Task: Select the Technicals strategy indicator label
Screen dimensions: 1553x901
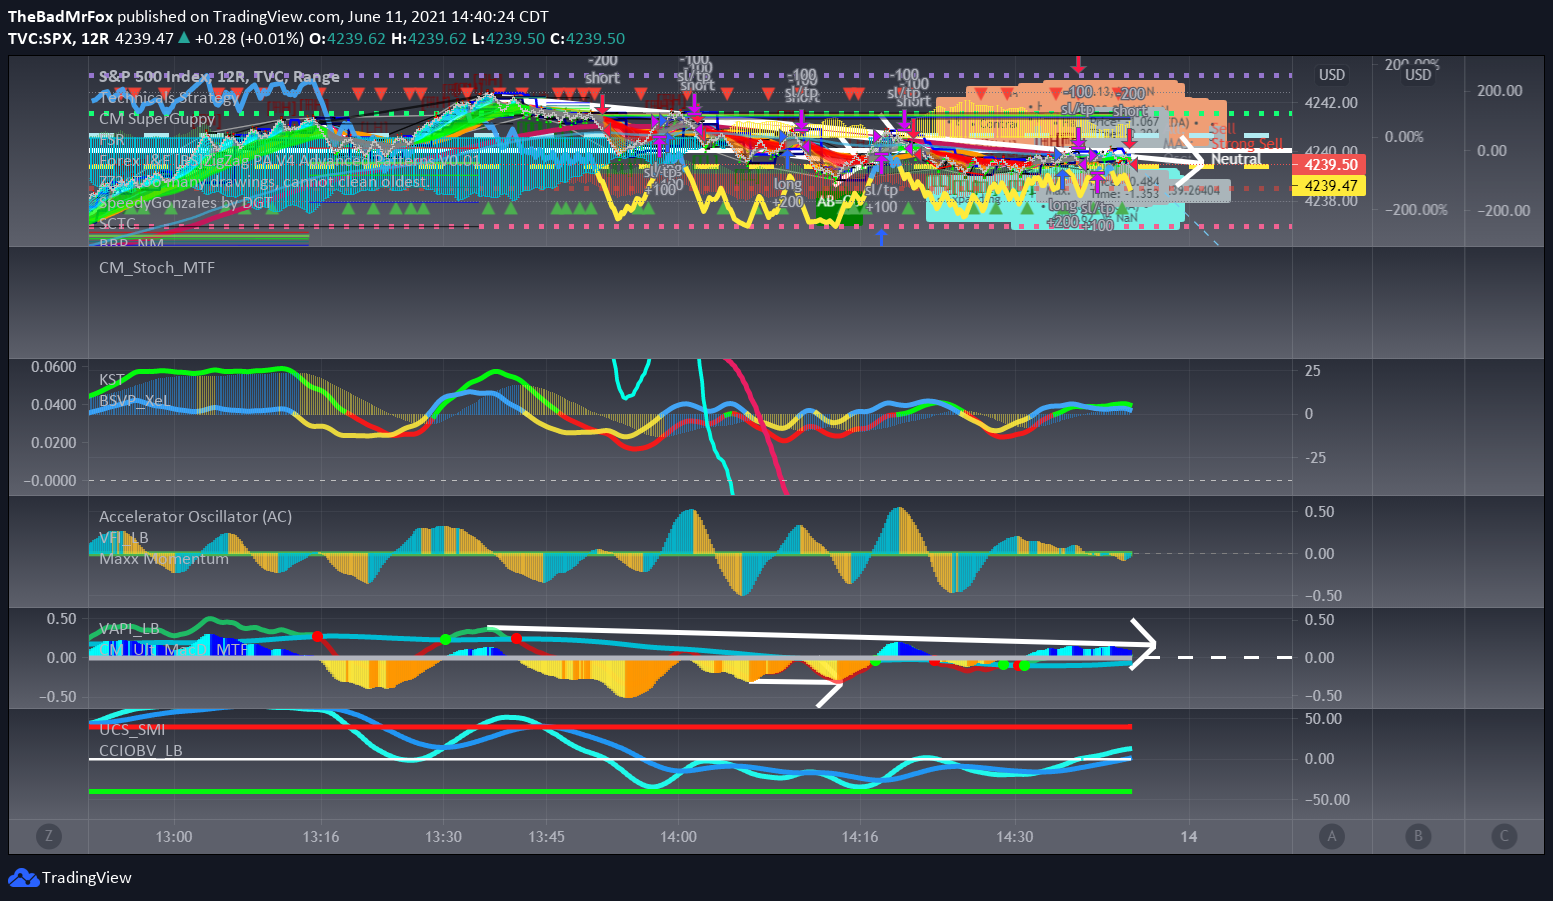Action: pyautogui.click(x=169, y=97)
